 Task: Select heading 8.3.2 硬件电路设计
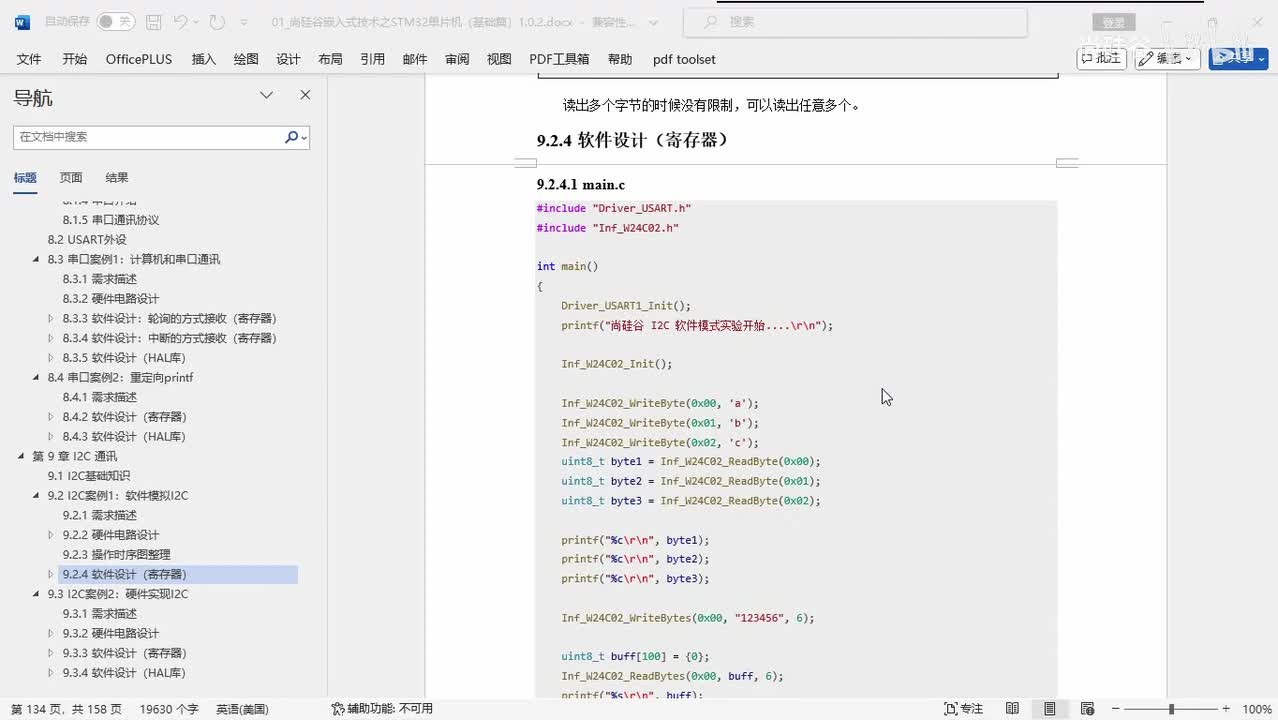coord(111,299)
